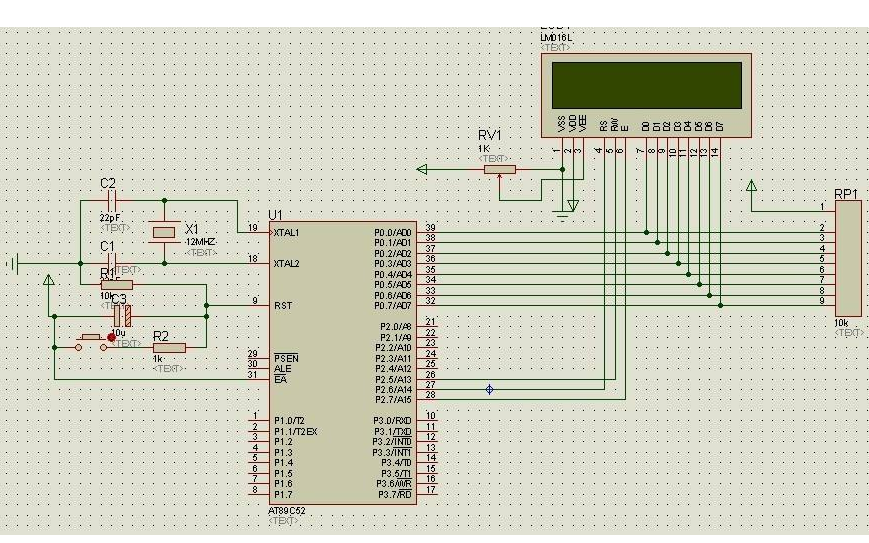Click the P3.0/RXD pin label
Image resolution: width=869 pixels, height=543 pixels.
click(x=392, y=421)
